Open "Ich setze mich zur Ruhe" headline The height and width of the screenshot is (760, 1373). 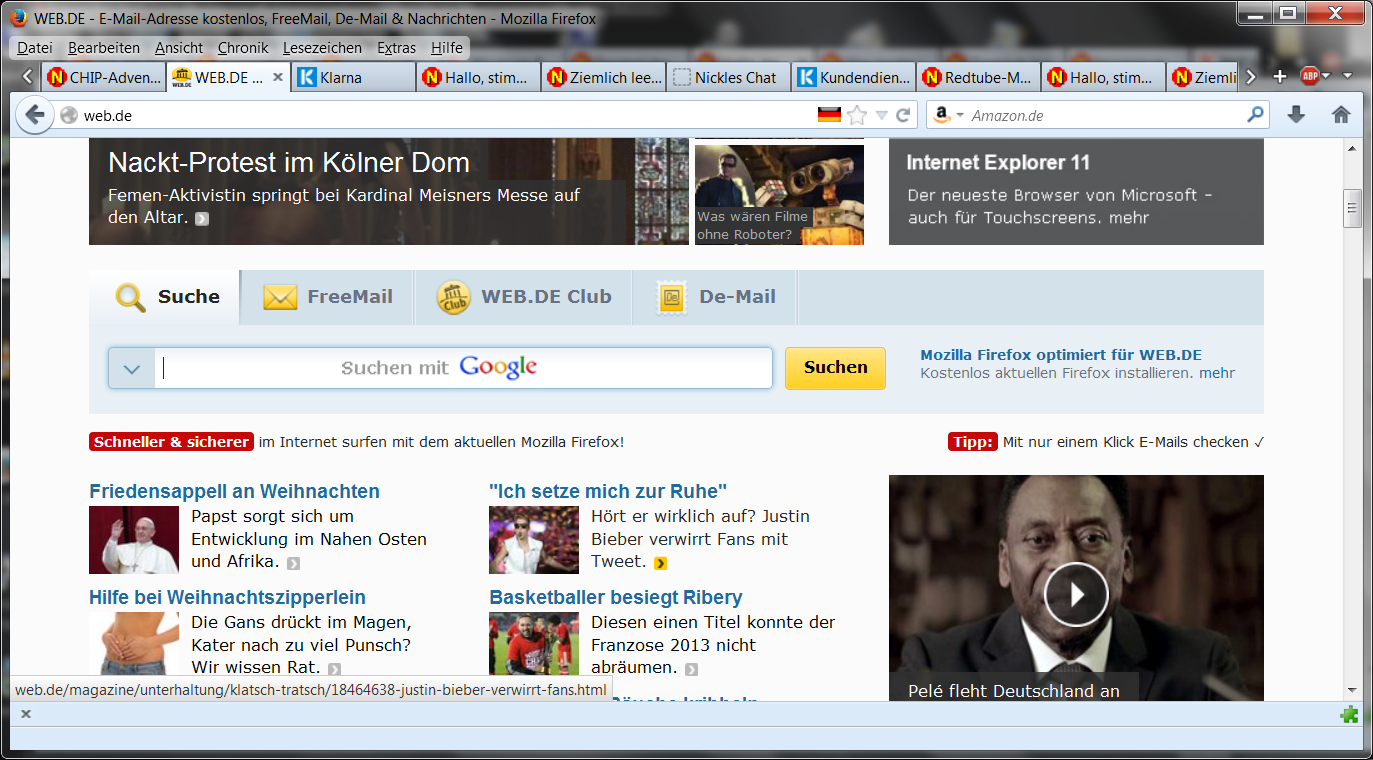608,491
